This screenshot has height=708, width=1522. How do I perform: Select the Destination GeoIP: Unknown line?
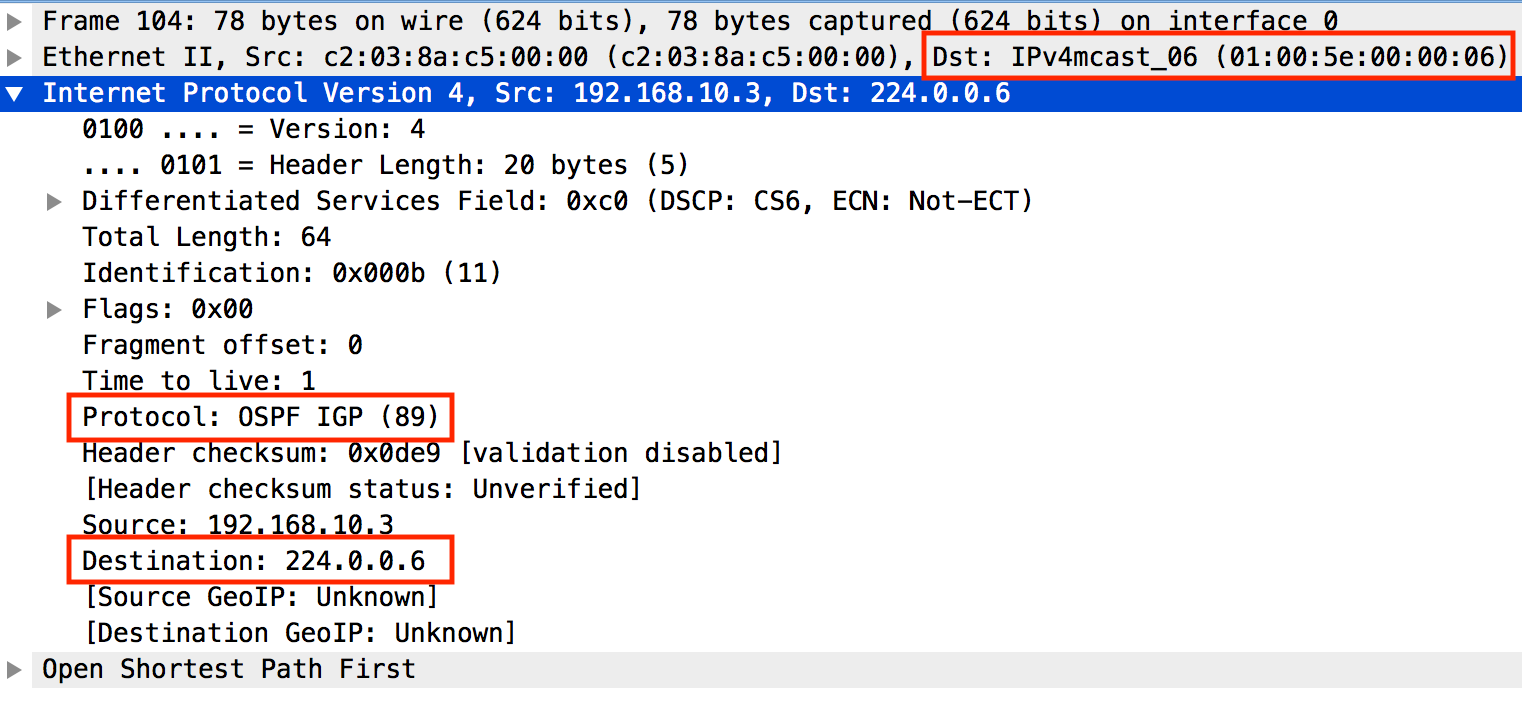[x=299, y=634]
